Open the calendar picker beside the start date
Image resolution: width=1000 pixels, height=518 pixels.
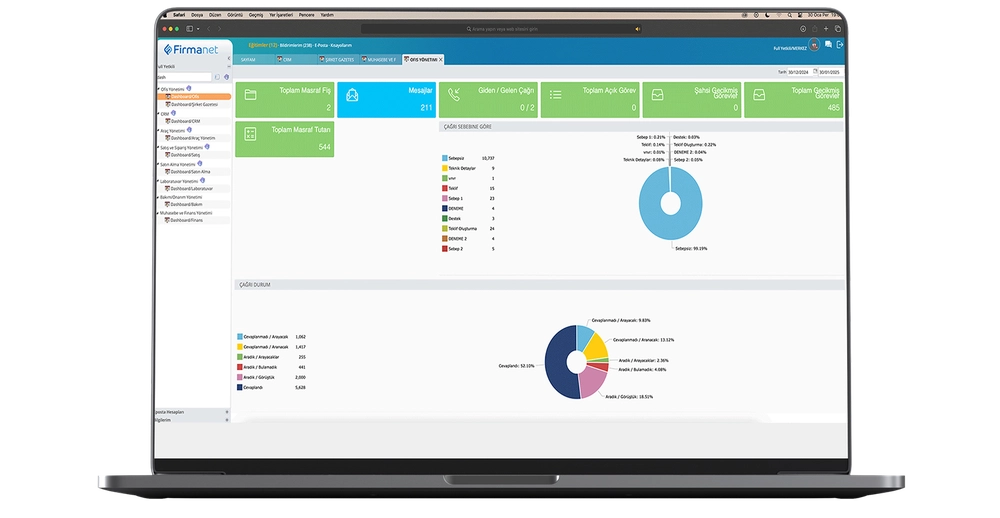pyautogui.click(x=816, y=71)
